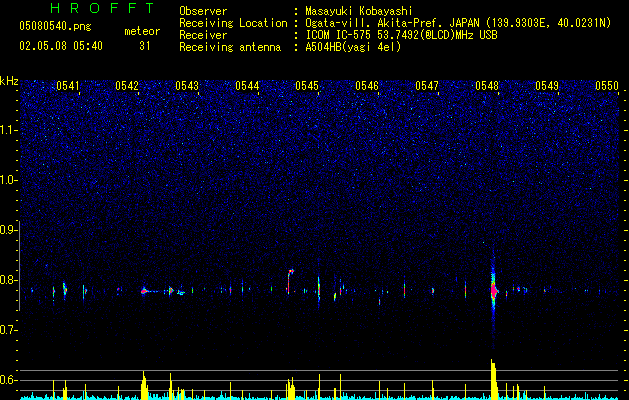Click the tallest yellow power bar at 0548
The width and height of the screenshot is (629, 400).
point(493,379)
